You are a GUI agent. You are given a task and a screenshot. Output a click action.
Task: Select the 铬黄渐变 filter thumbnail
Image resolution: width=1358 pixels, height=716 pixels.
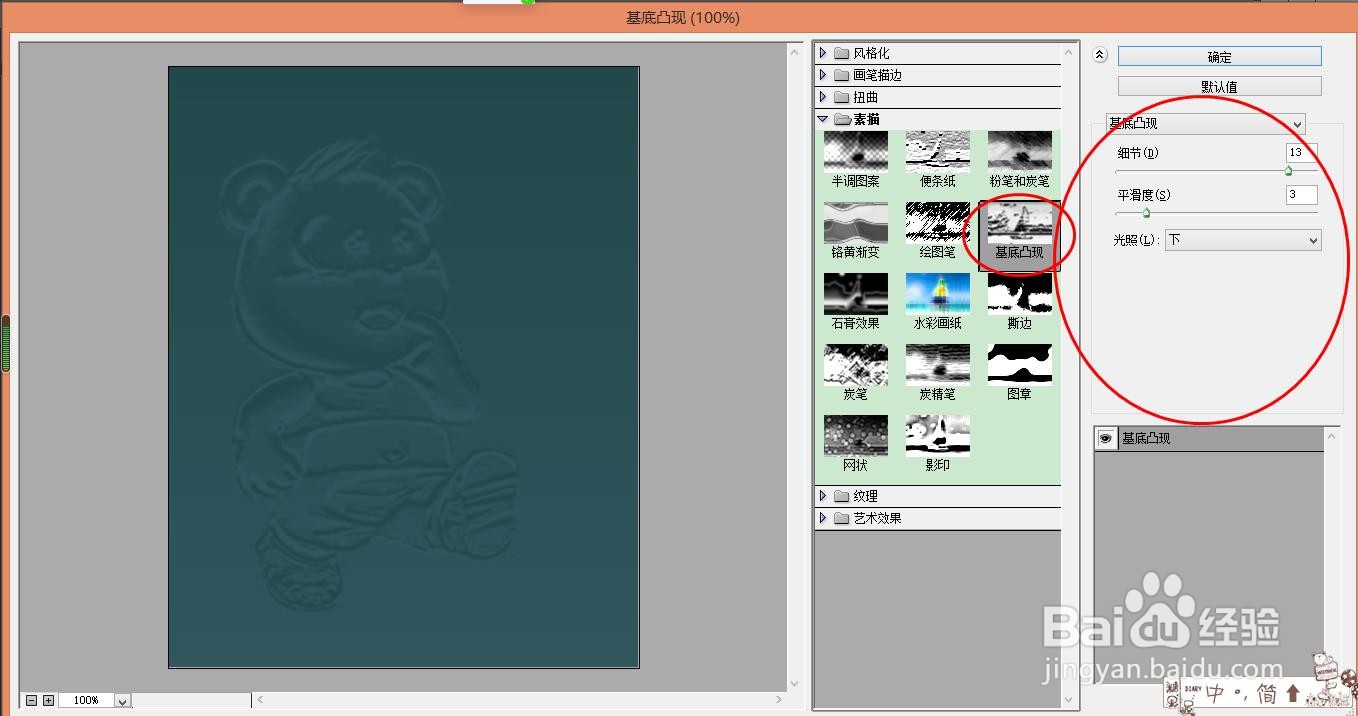(x=855, y=222)
